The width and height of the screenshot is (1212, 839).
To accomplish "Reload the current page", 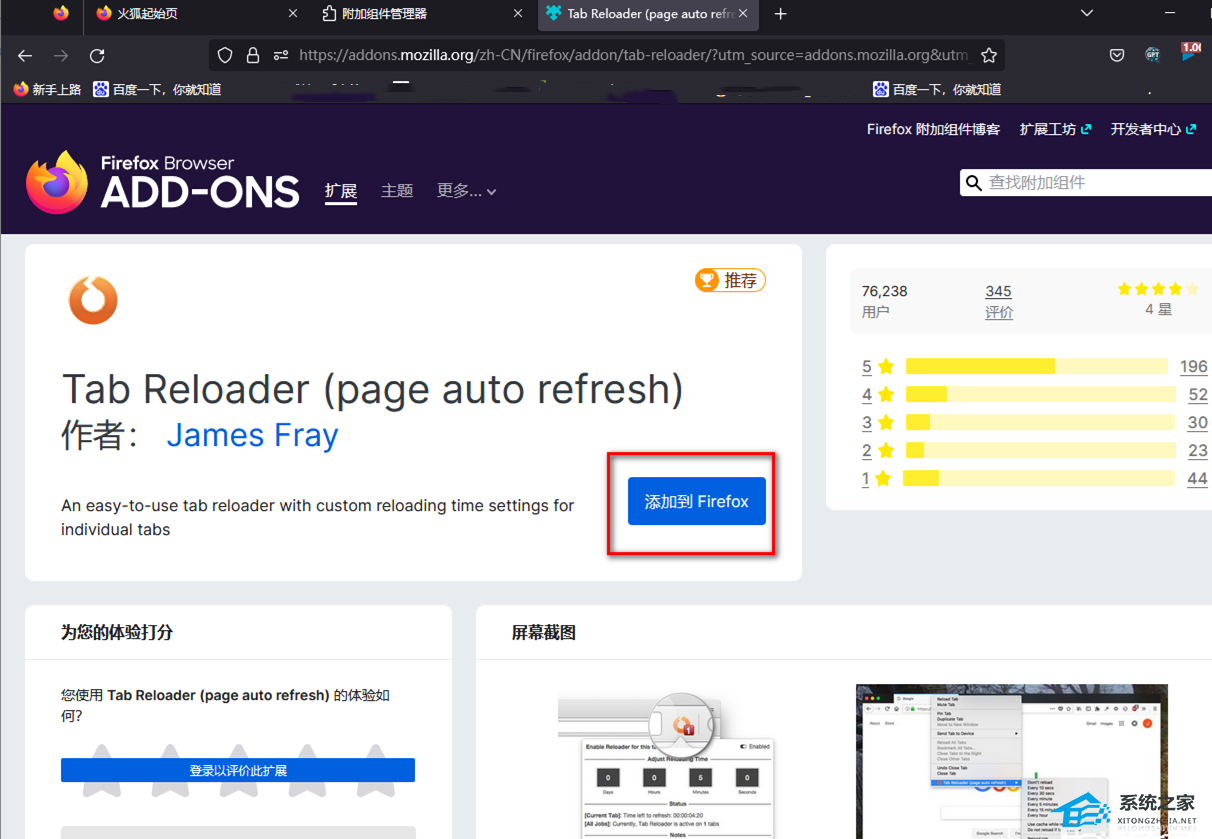I will point(97,56).
